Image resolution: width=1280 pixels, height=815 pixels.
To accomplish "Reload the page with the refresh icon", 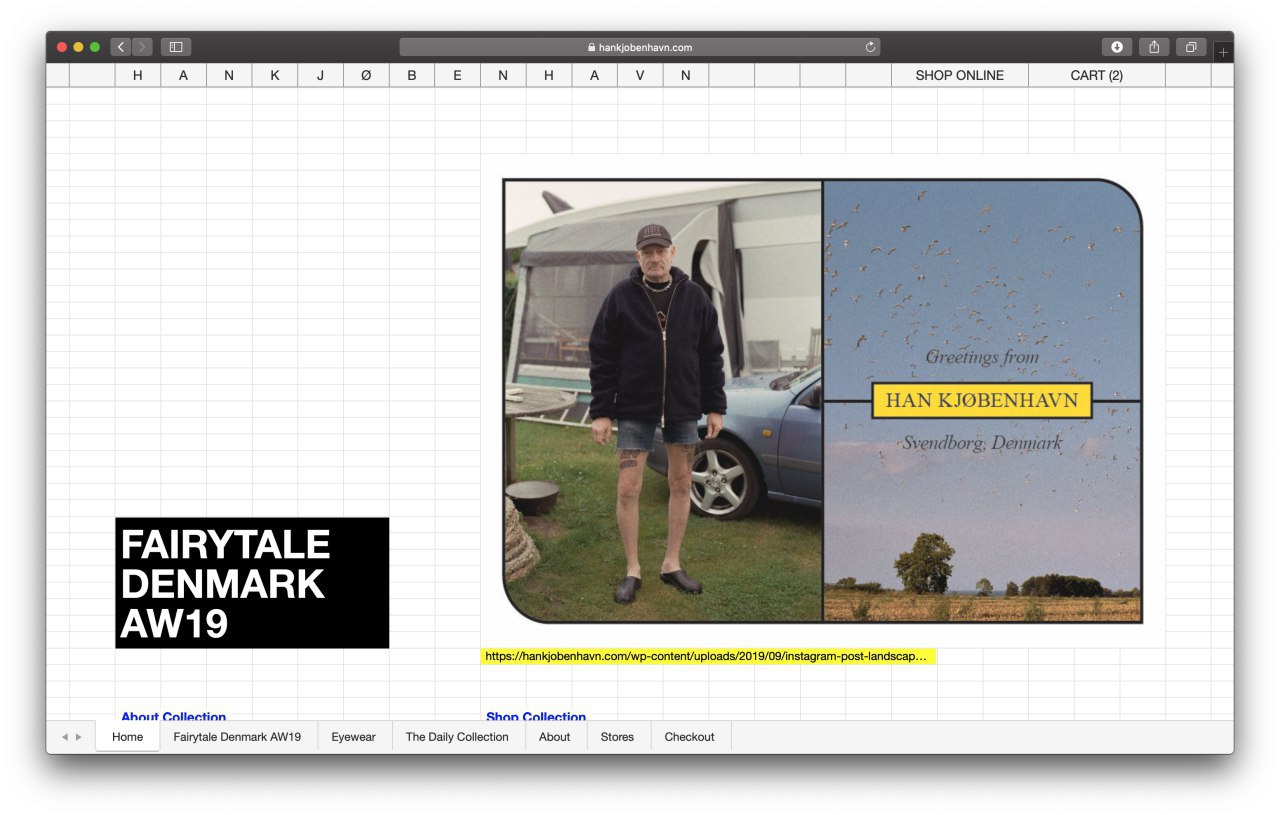I will pos(870,47).
